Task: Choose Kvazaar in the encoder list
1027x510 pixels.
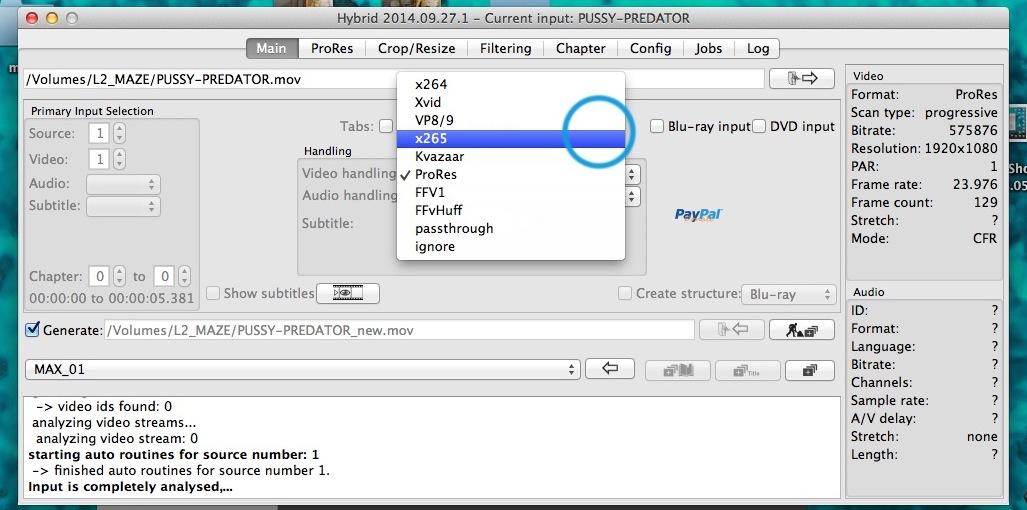Action: point(511,156)
